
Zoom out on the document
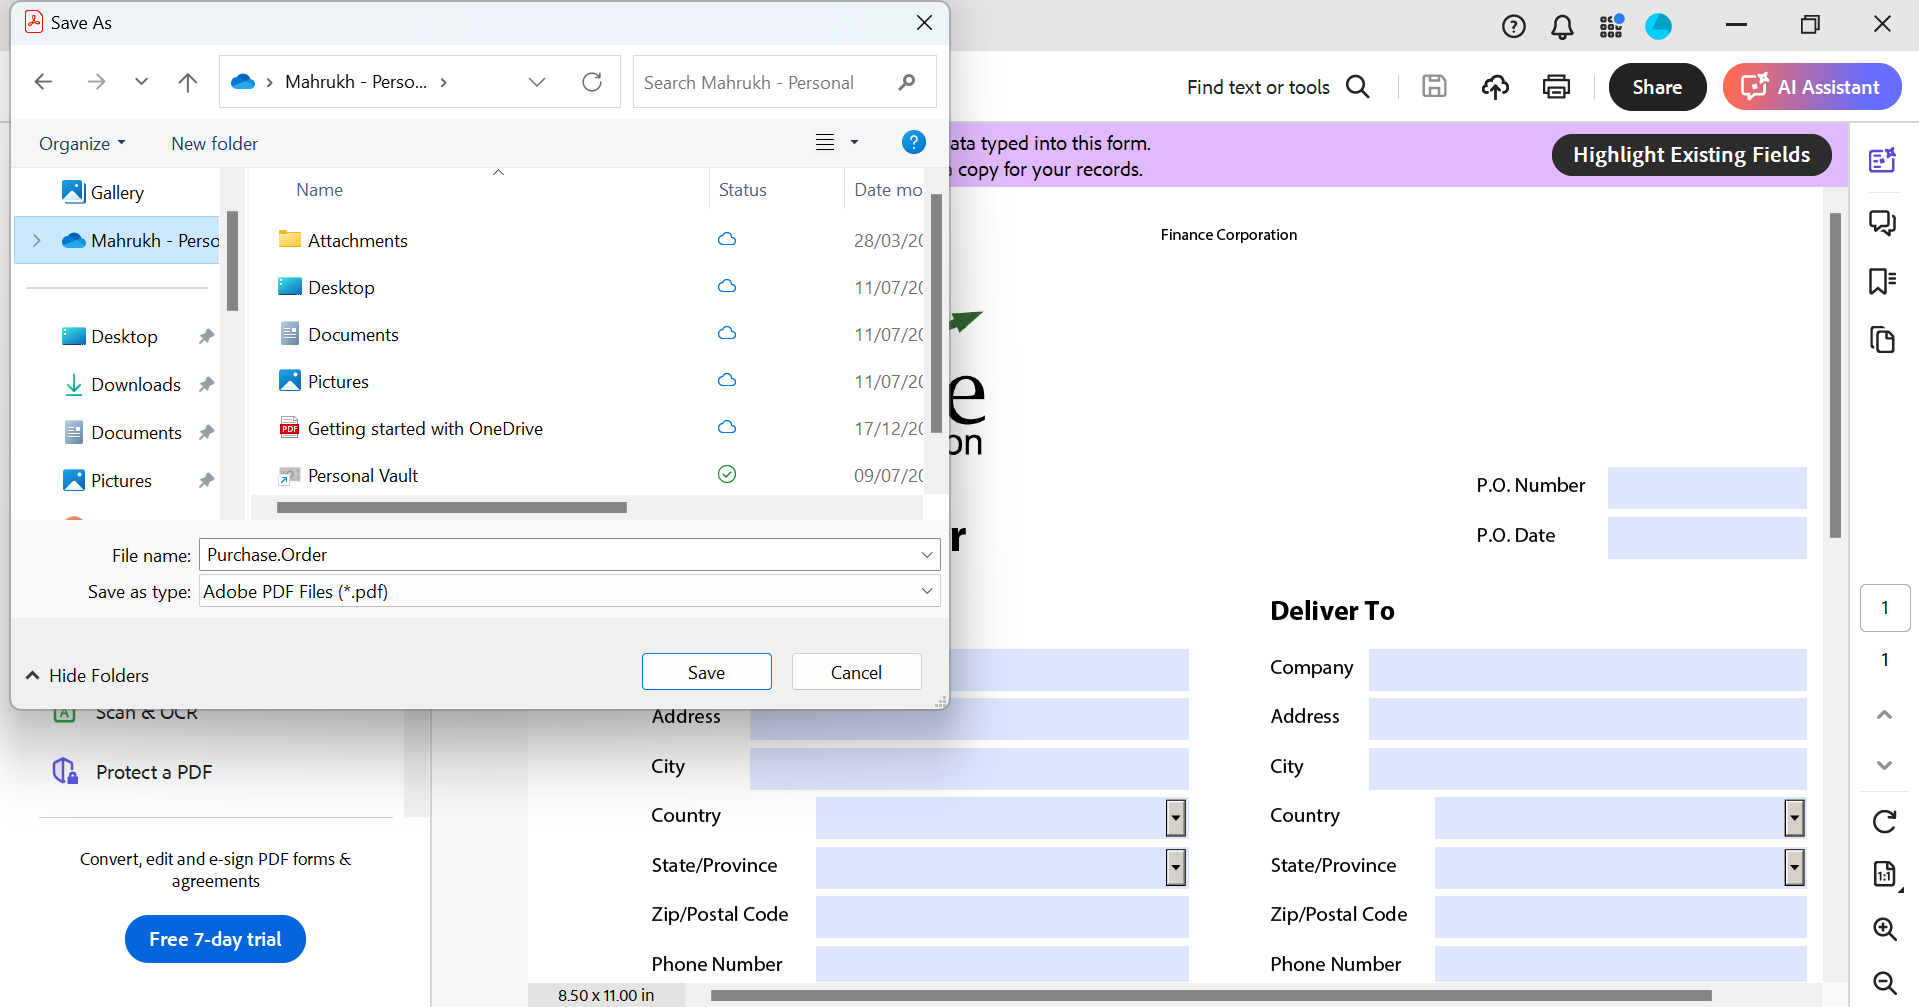tap(1884, 983)
